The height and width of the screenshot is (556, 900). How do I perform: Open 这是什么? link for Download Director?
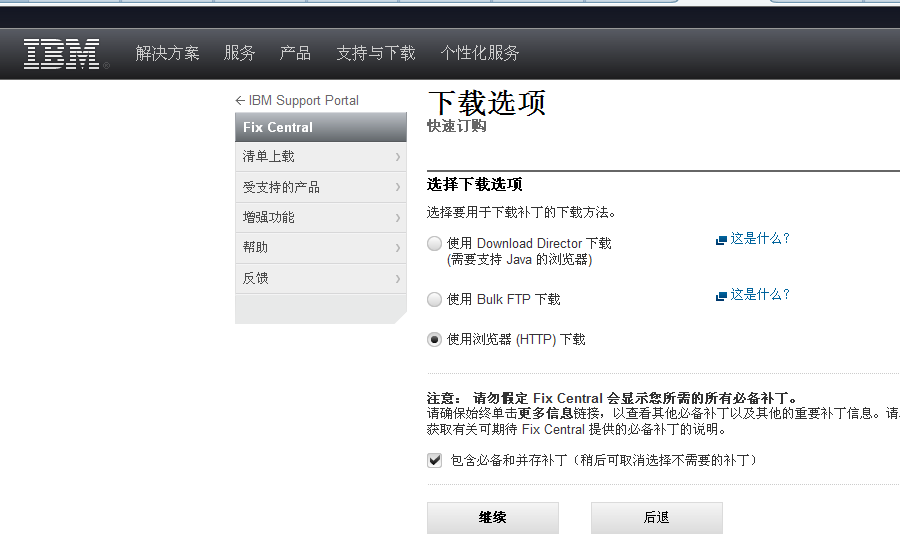pyautogui.click(x=760, y=239)
